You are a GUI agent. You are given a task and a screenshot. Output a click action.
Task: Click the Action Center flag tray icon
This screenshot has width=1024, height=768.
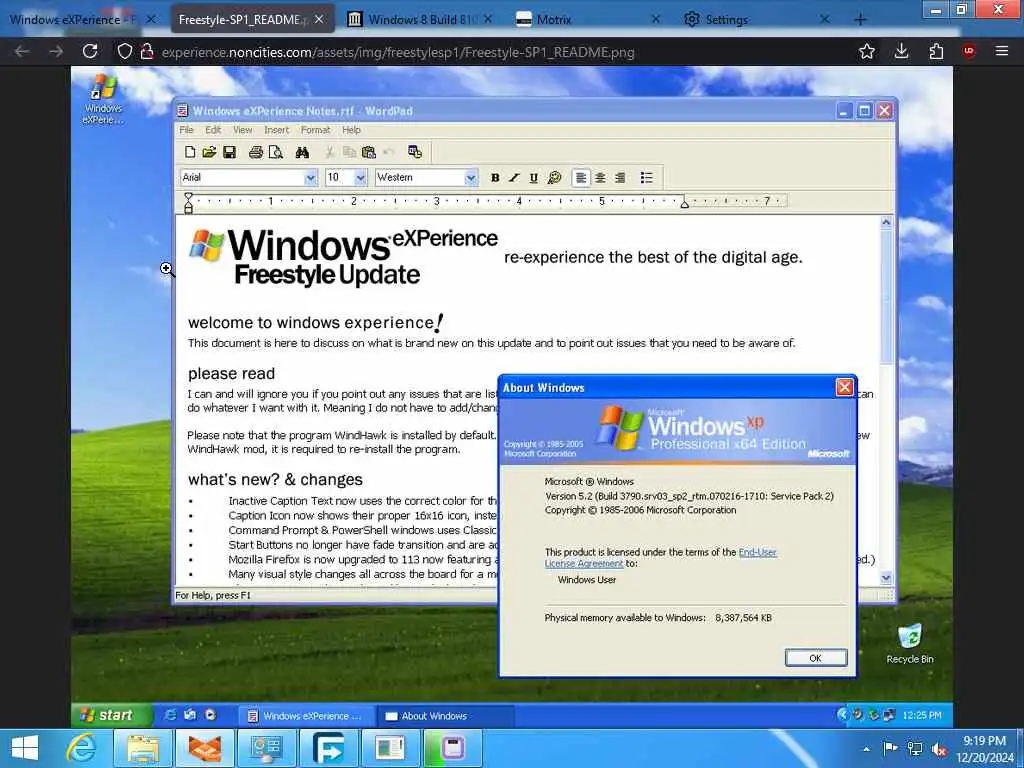pos(889,749)
